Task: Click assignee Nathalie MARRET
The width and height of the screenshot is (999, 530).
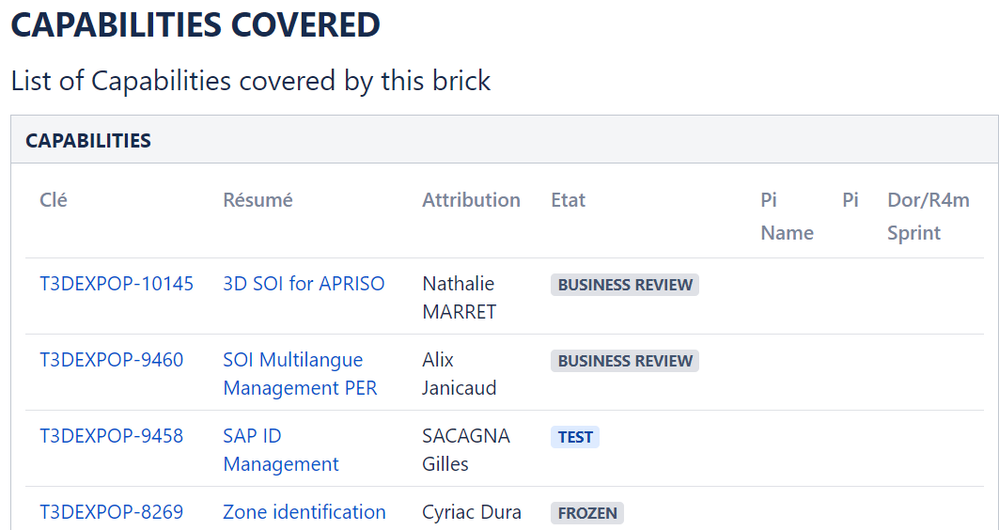Action: click(x=459, y=297)
